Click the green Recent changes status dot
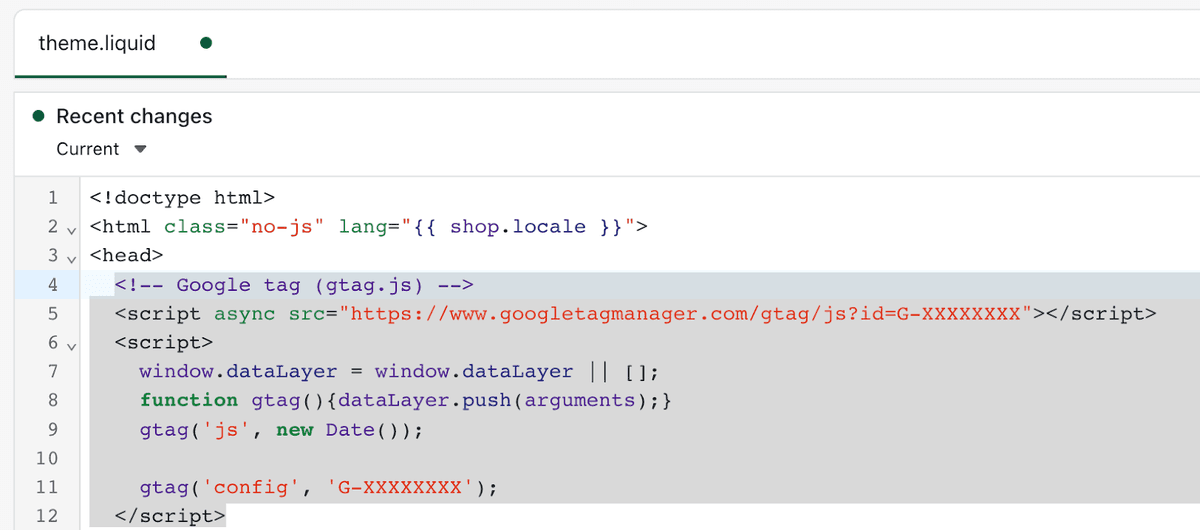 coord(38,116)
